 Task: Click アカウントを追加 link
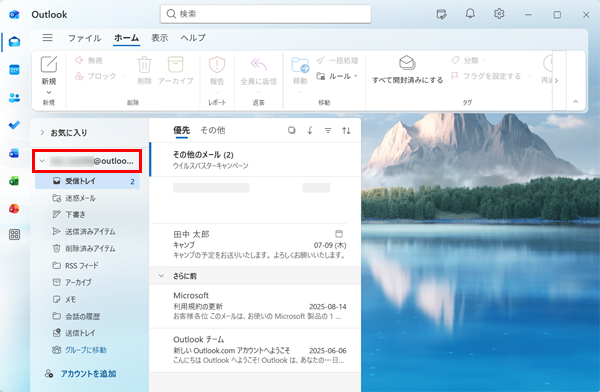[88, 374]
